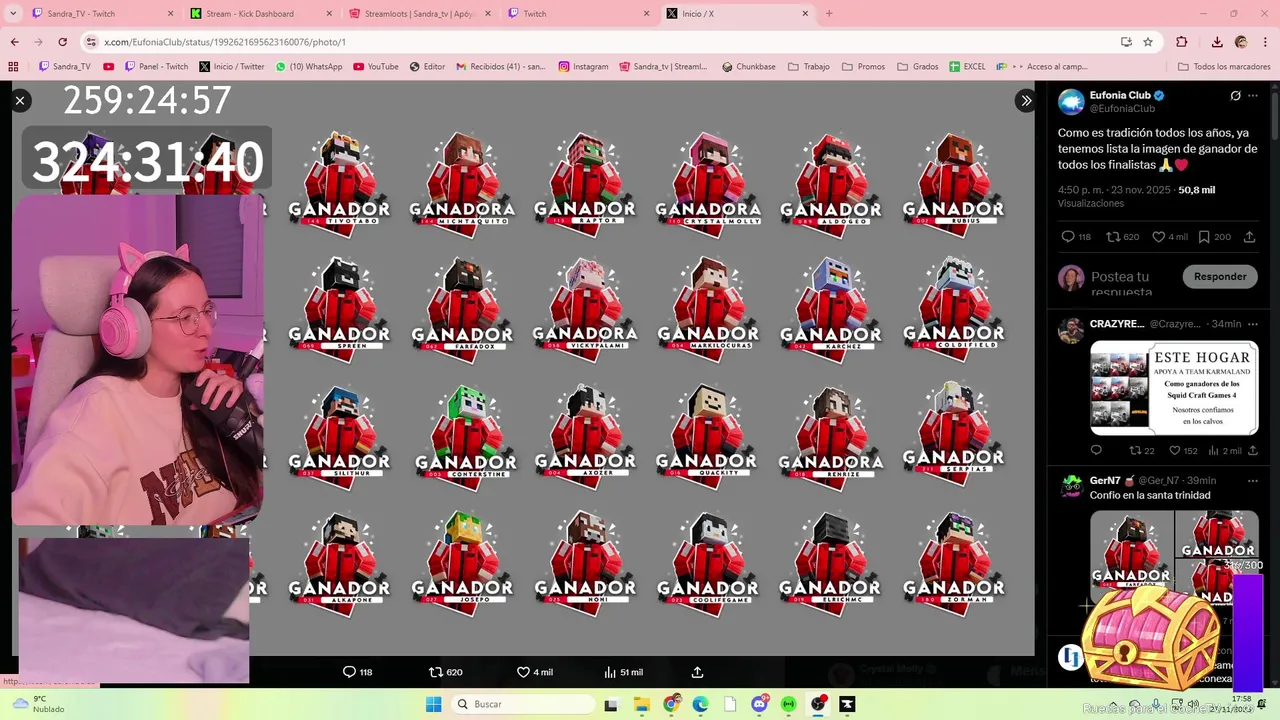Switch to the plain Twitch browser tab
Viewport: 1280px width, 720px height.
[x=579, y=13]
